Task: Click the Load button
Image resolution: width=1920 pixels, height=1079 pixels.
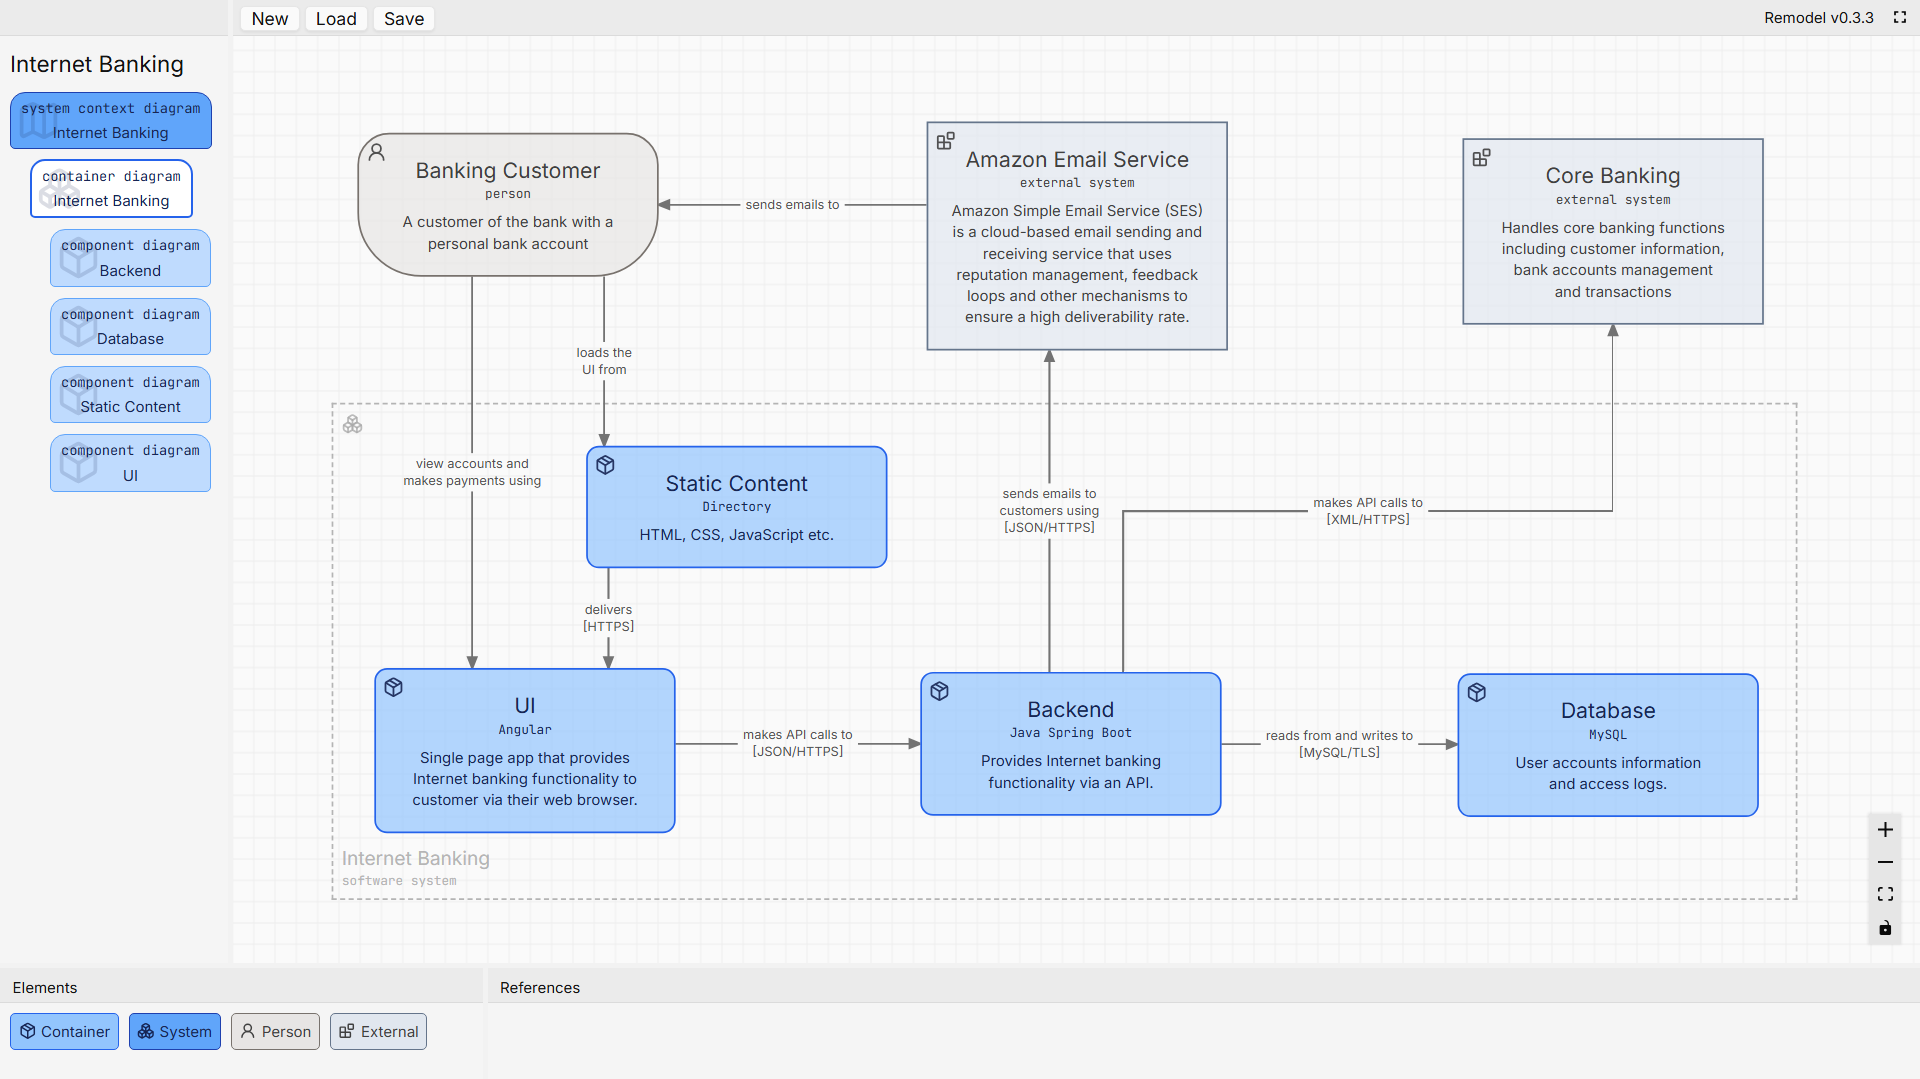Action: 336,19
